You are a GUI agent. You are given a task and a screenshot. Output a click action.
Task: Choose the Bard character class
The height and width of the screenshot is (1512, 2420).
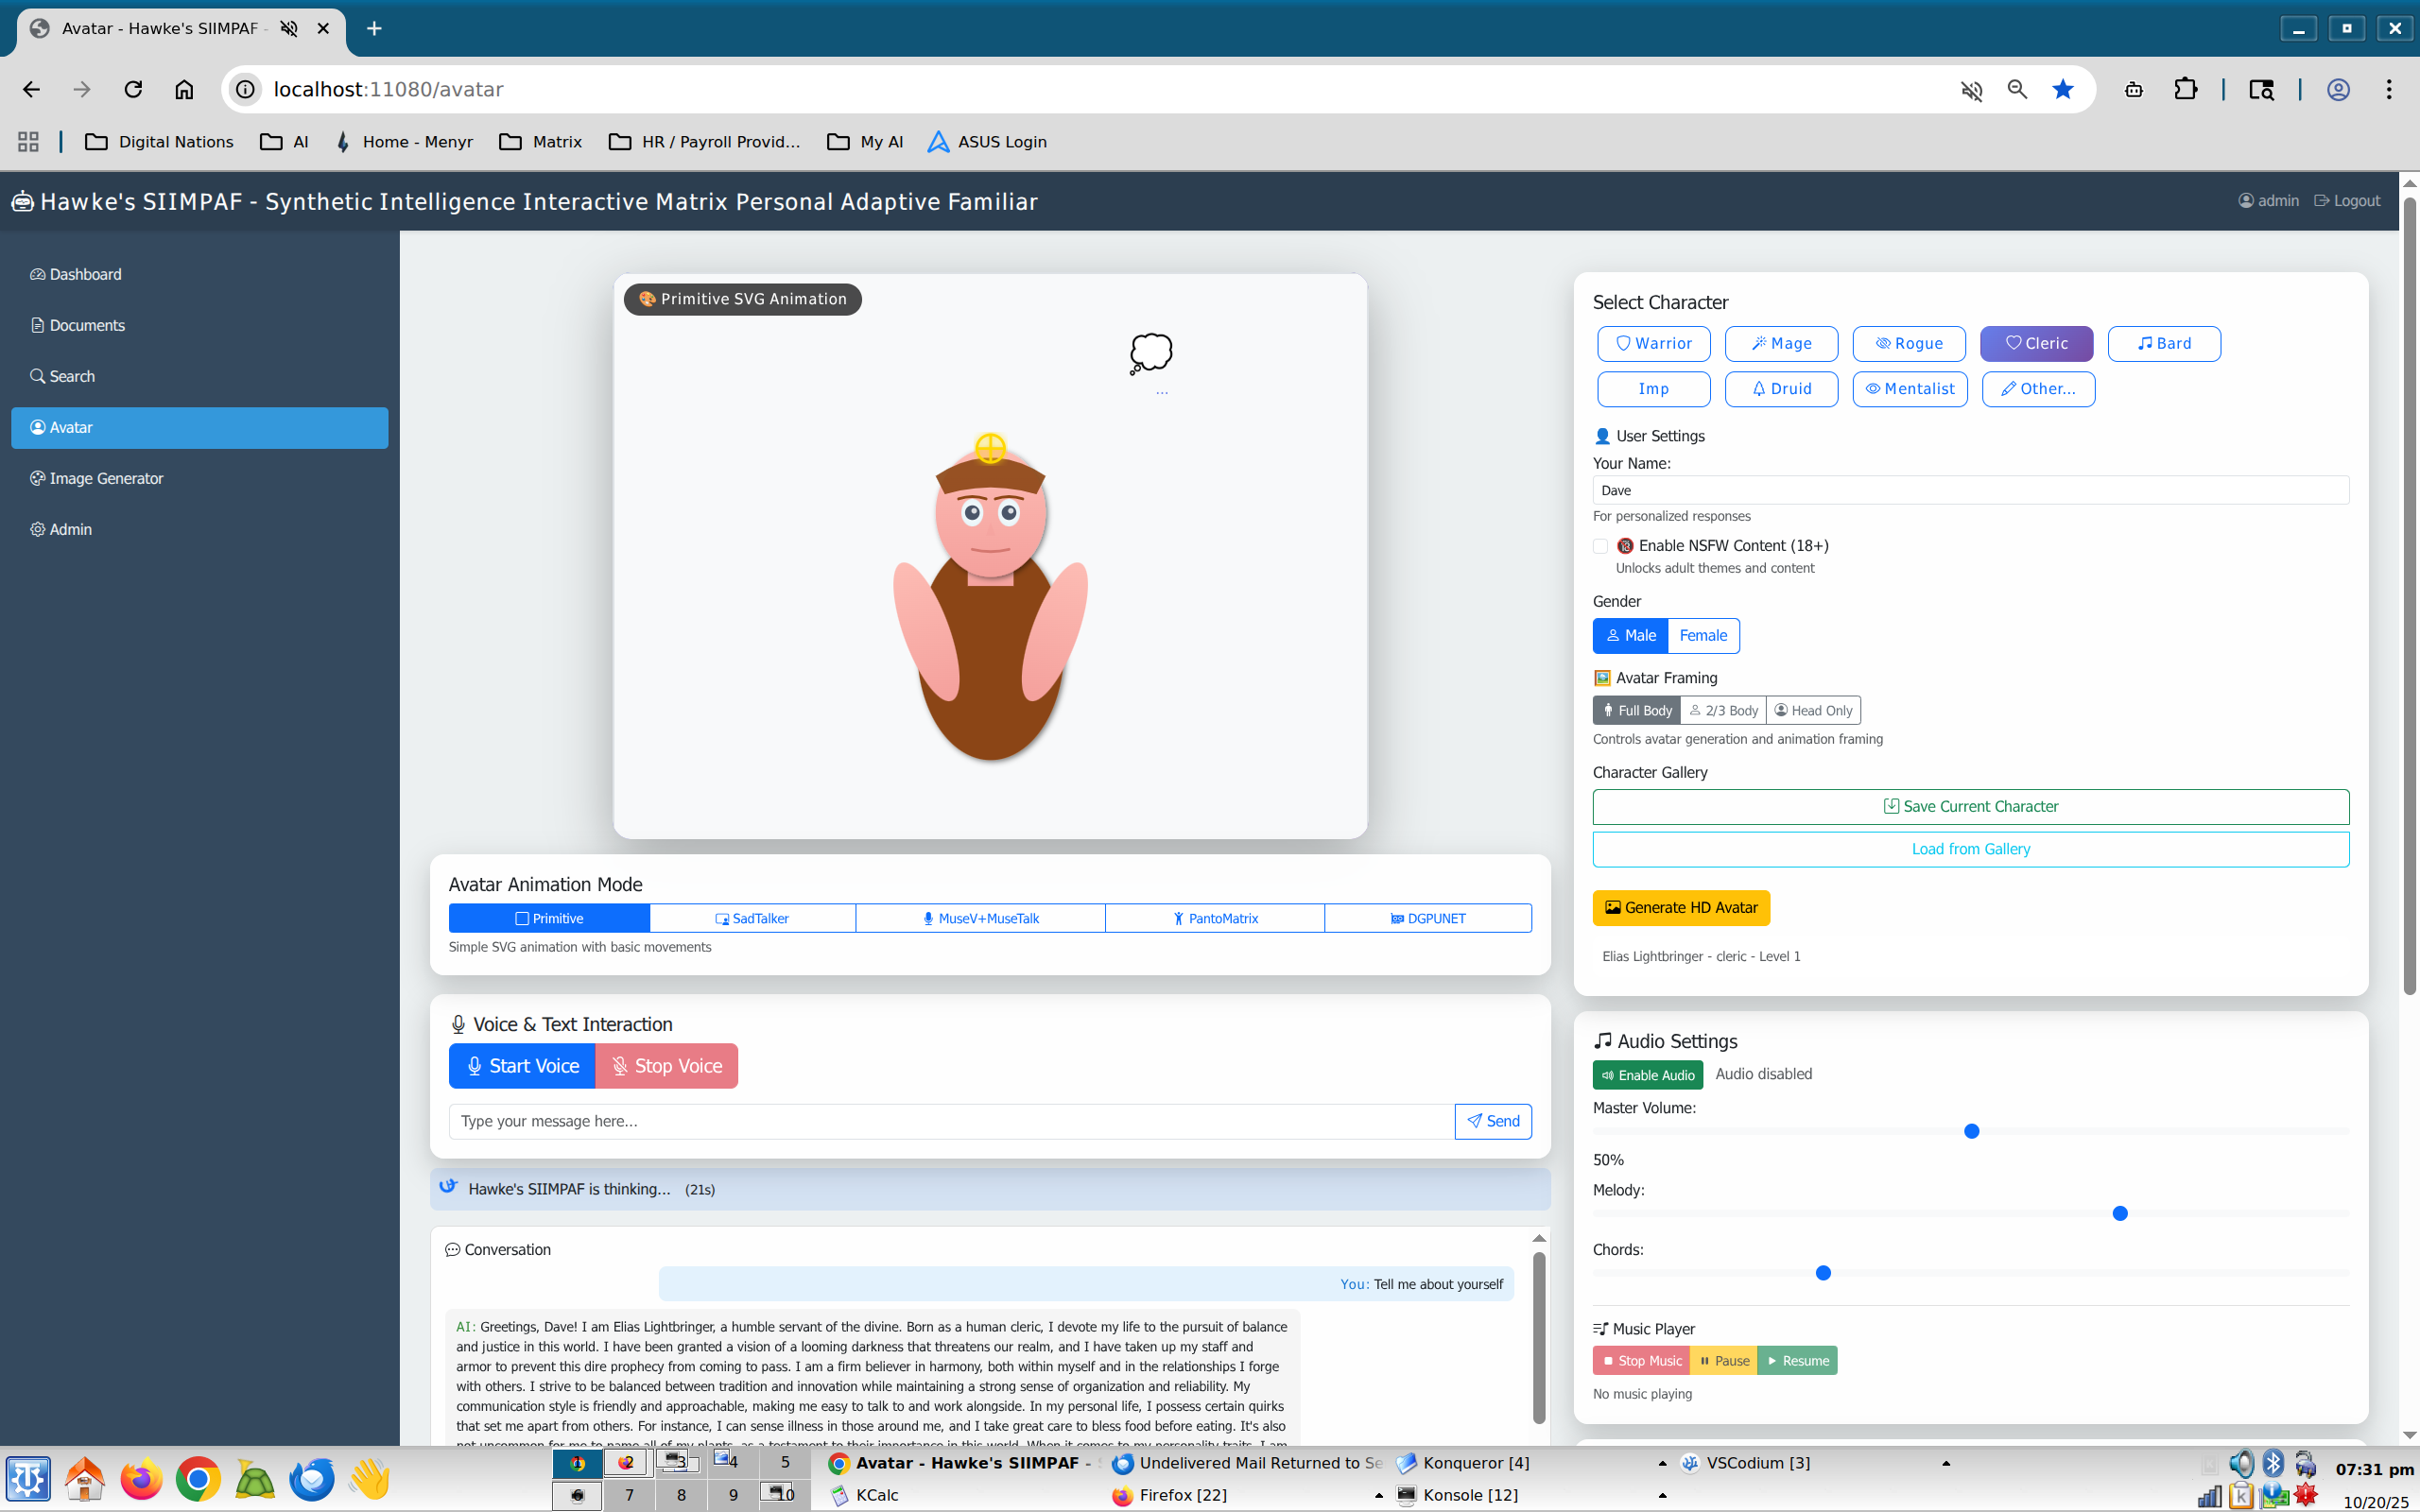[x=2163, y=343]
